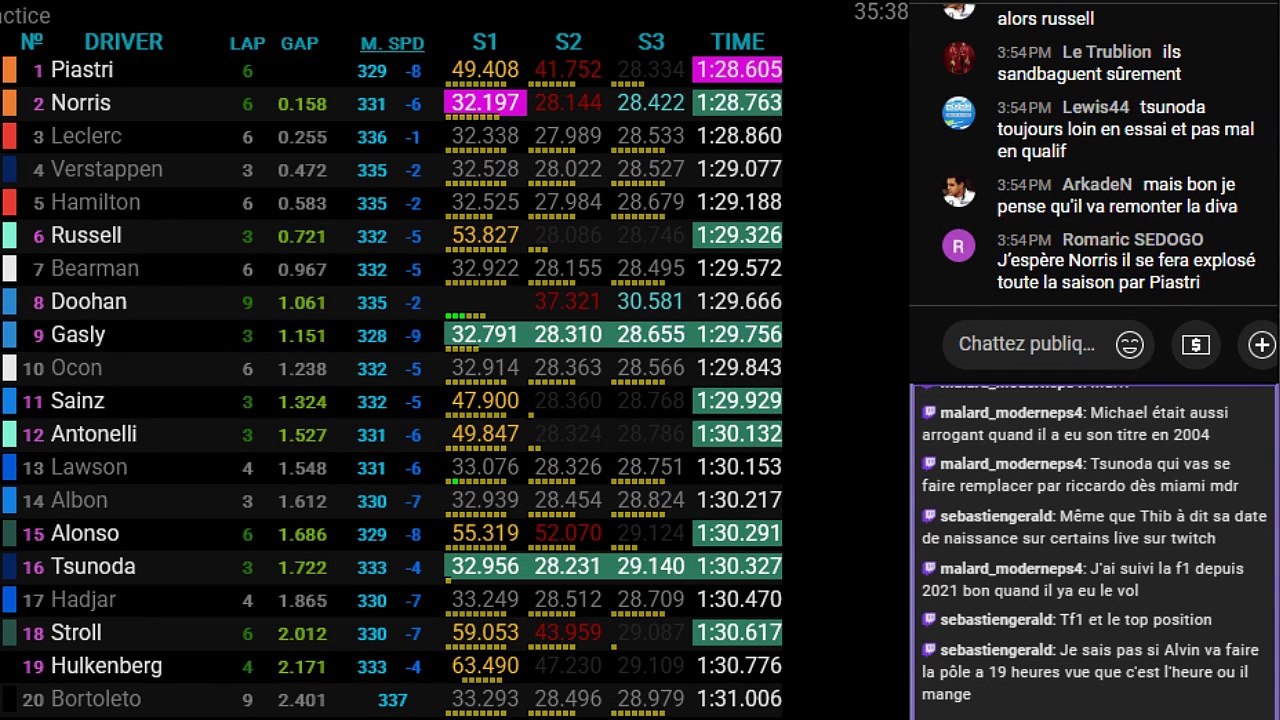
Task: Click Doohan's S2 time 37.321
Action: click(x=568, y=301)
